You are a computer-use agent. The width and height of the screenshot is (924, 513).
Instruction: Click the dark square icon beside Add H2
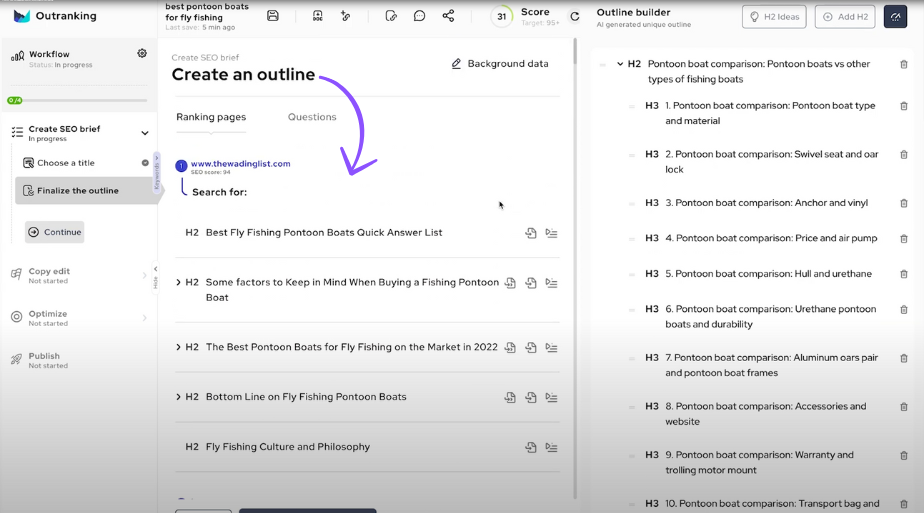[x=895, y=16]
